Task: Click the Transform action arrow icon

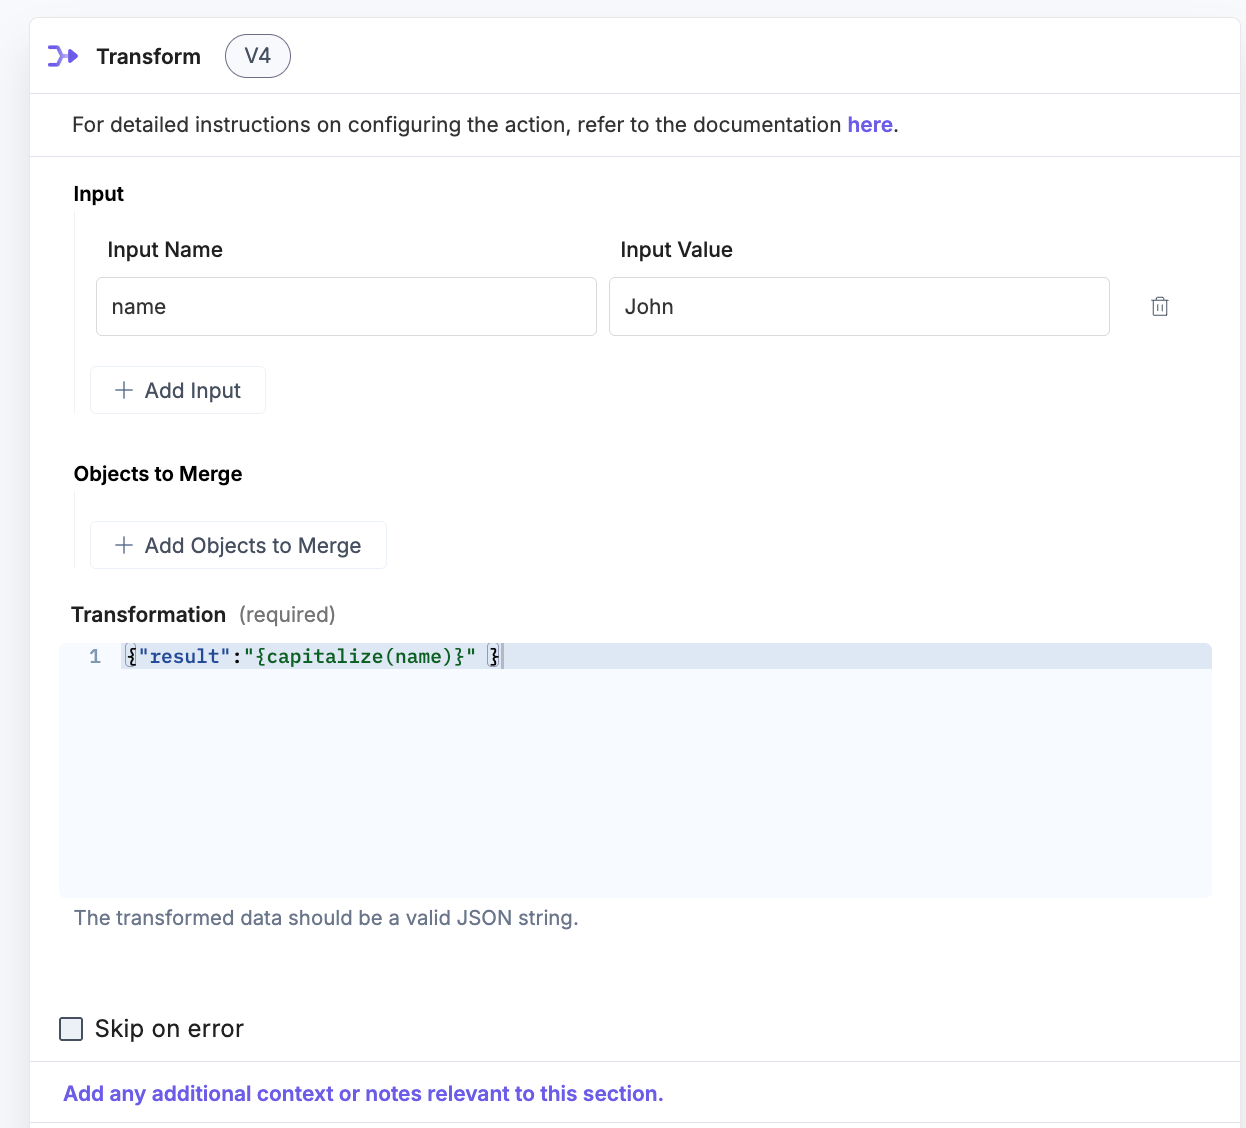Action: [62, 56]
